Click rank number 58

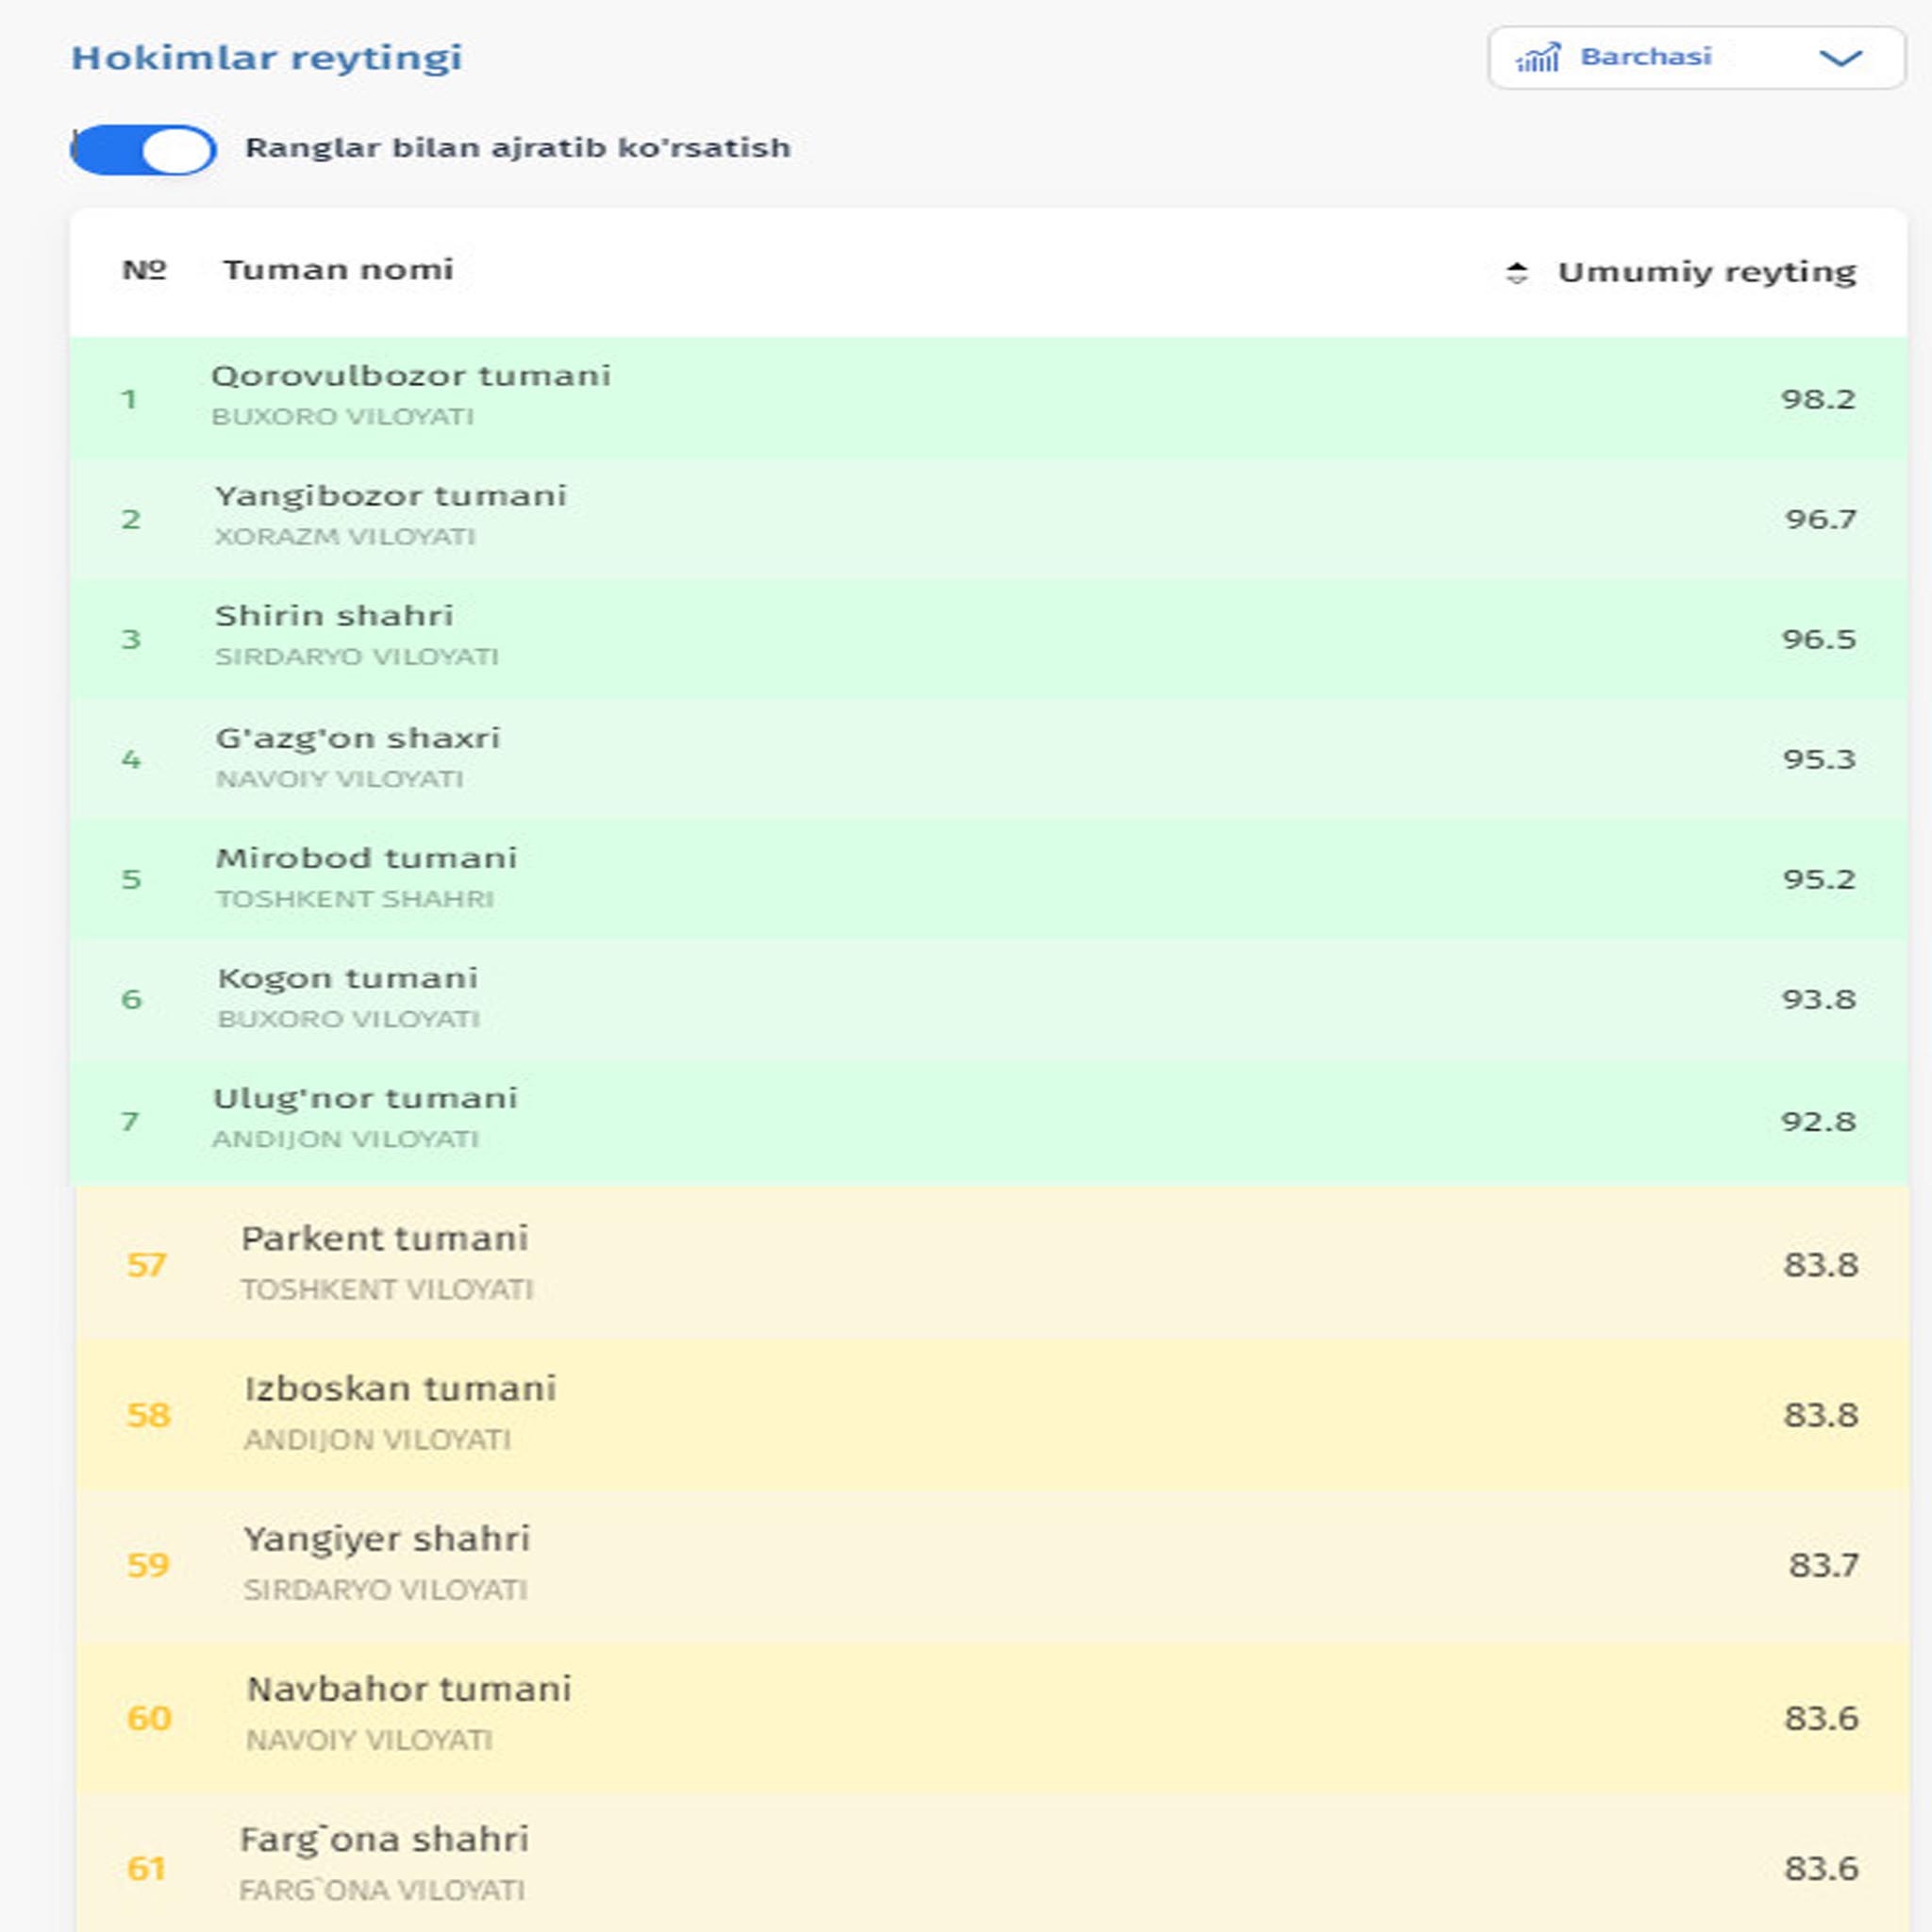[x=148, y=1415]
